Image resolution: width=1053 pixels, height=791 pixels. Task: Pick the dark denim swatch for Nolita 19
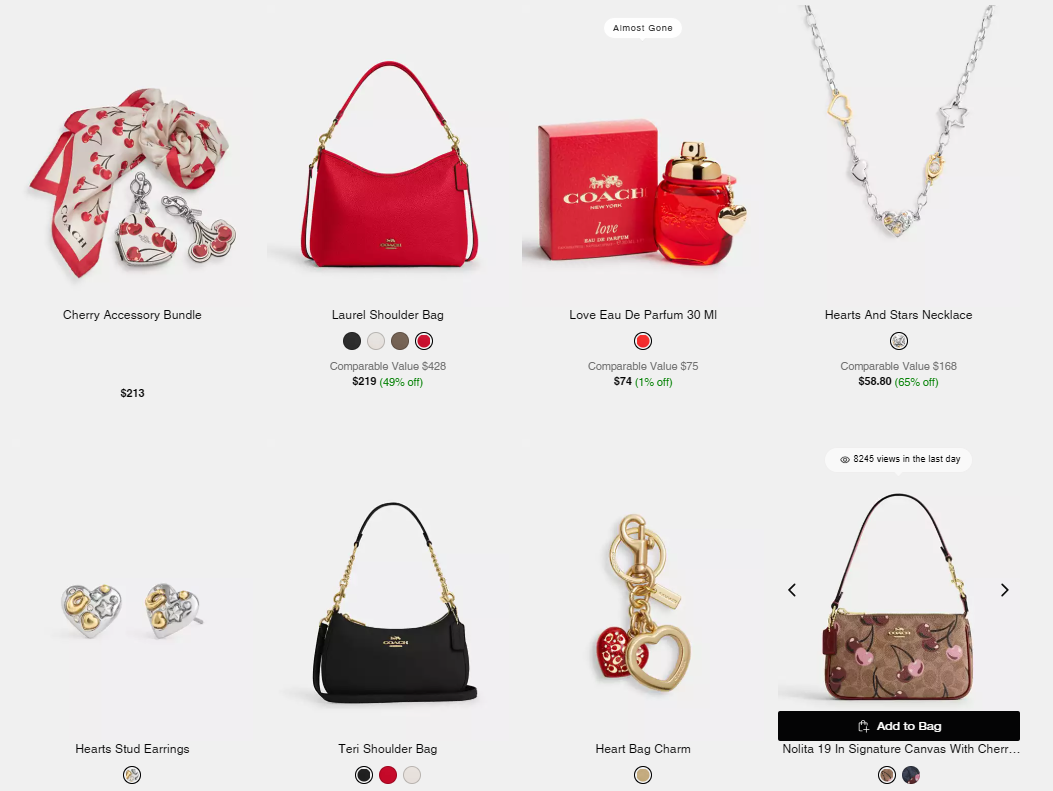pos(911,775)
